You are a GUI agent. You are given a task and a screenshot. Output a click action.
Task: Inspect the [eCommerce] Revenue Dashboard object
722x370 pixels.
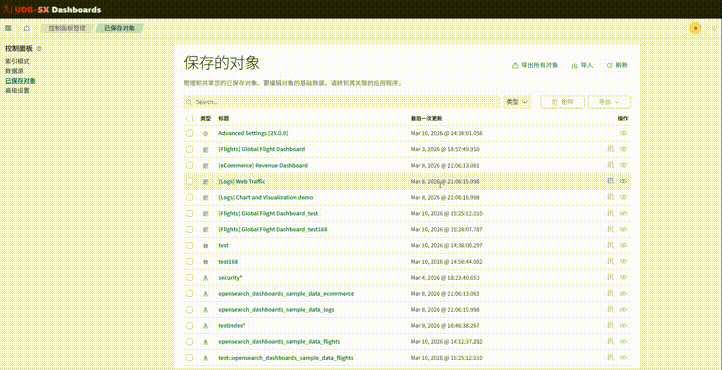(611, 165)
